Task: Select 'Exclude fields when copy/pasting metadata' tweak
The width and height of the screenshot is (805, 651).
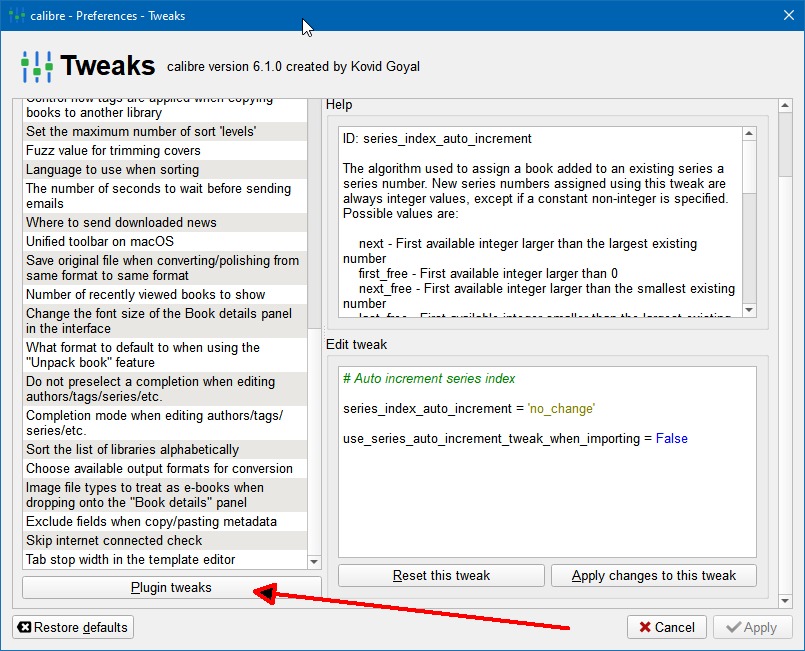Action: 165,521
